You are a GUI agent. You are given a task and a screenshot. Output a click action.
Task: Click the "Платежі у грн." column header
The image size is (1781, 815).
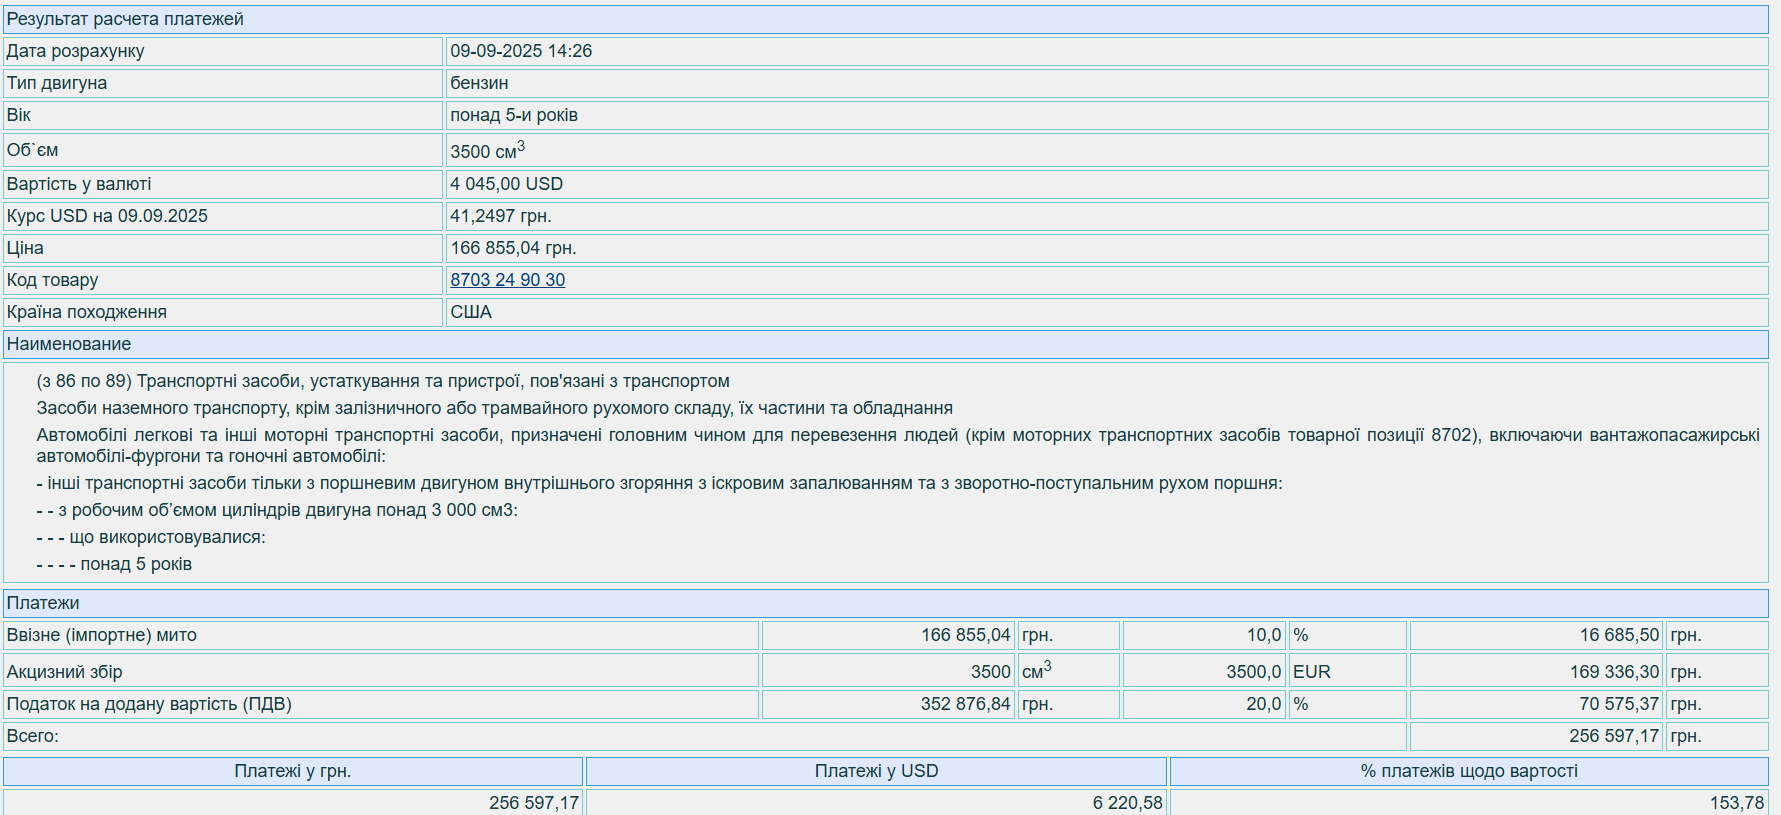[293, 771]
